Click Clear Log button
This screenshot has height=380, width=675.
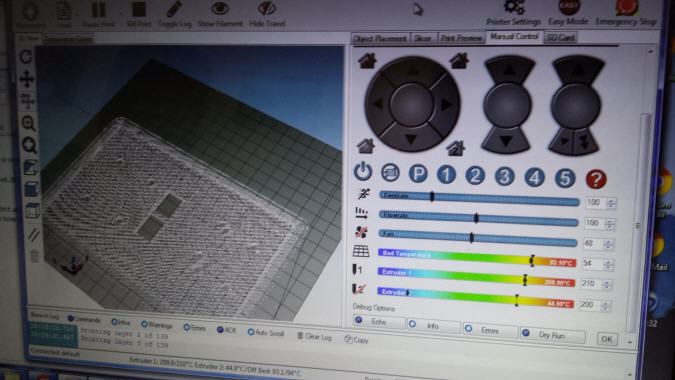click(314, 336)
